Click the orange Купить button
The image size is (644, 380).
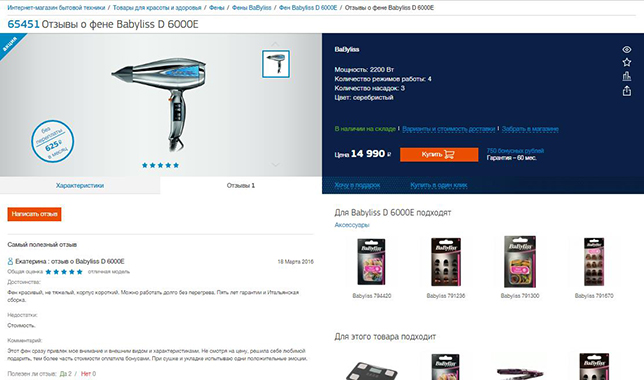click(x=439, y=154)
